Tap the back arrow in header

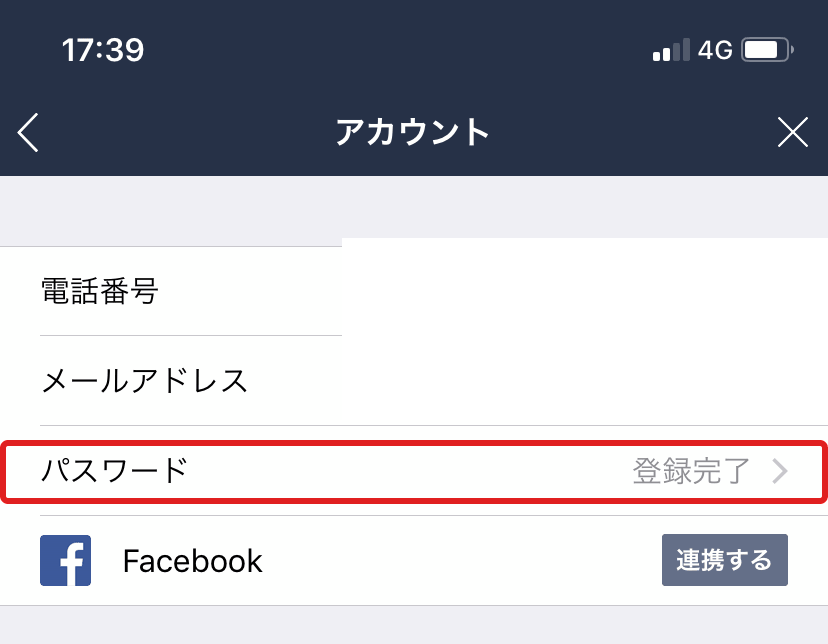[28, 132]
